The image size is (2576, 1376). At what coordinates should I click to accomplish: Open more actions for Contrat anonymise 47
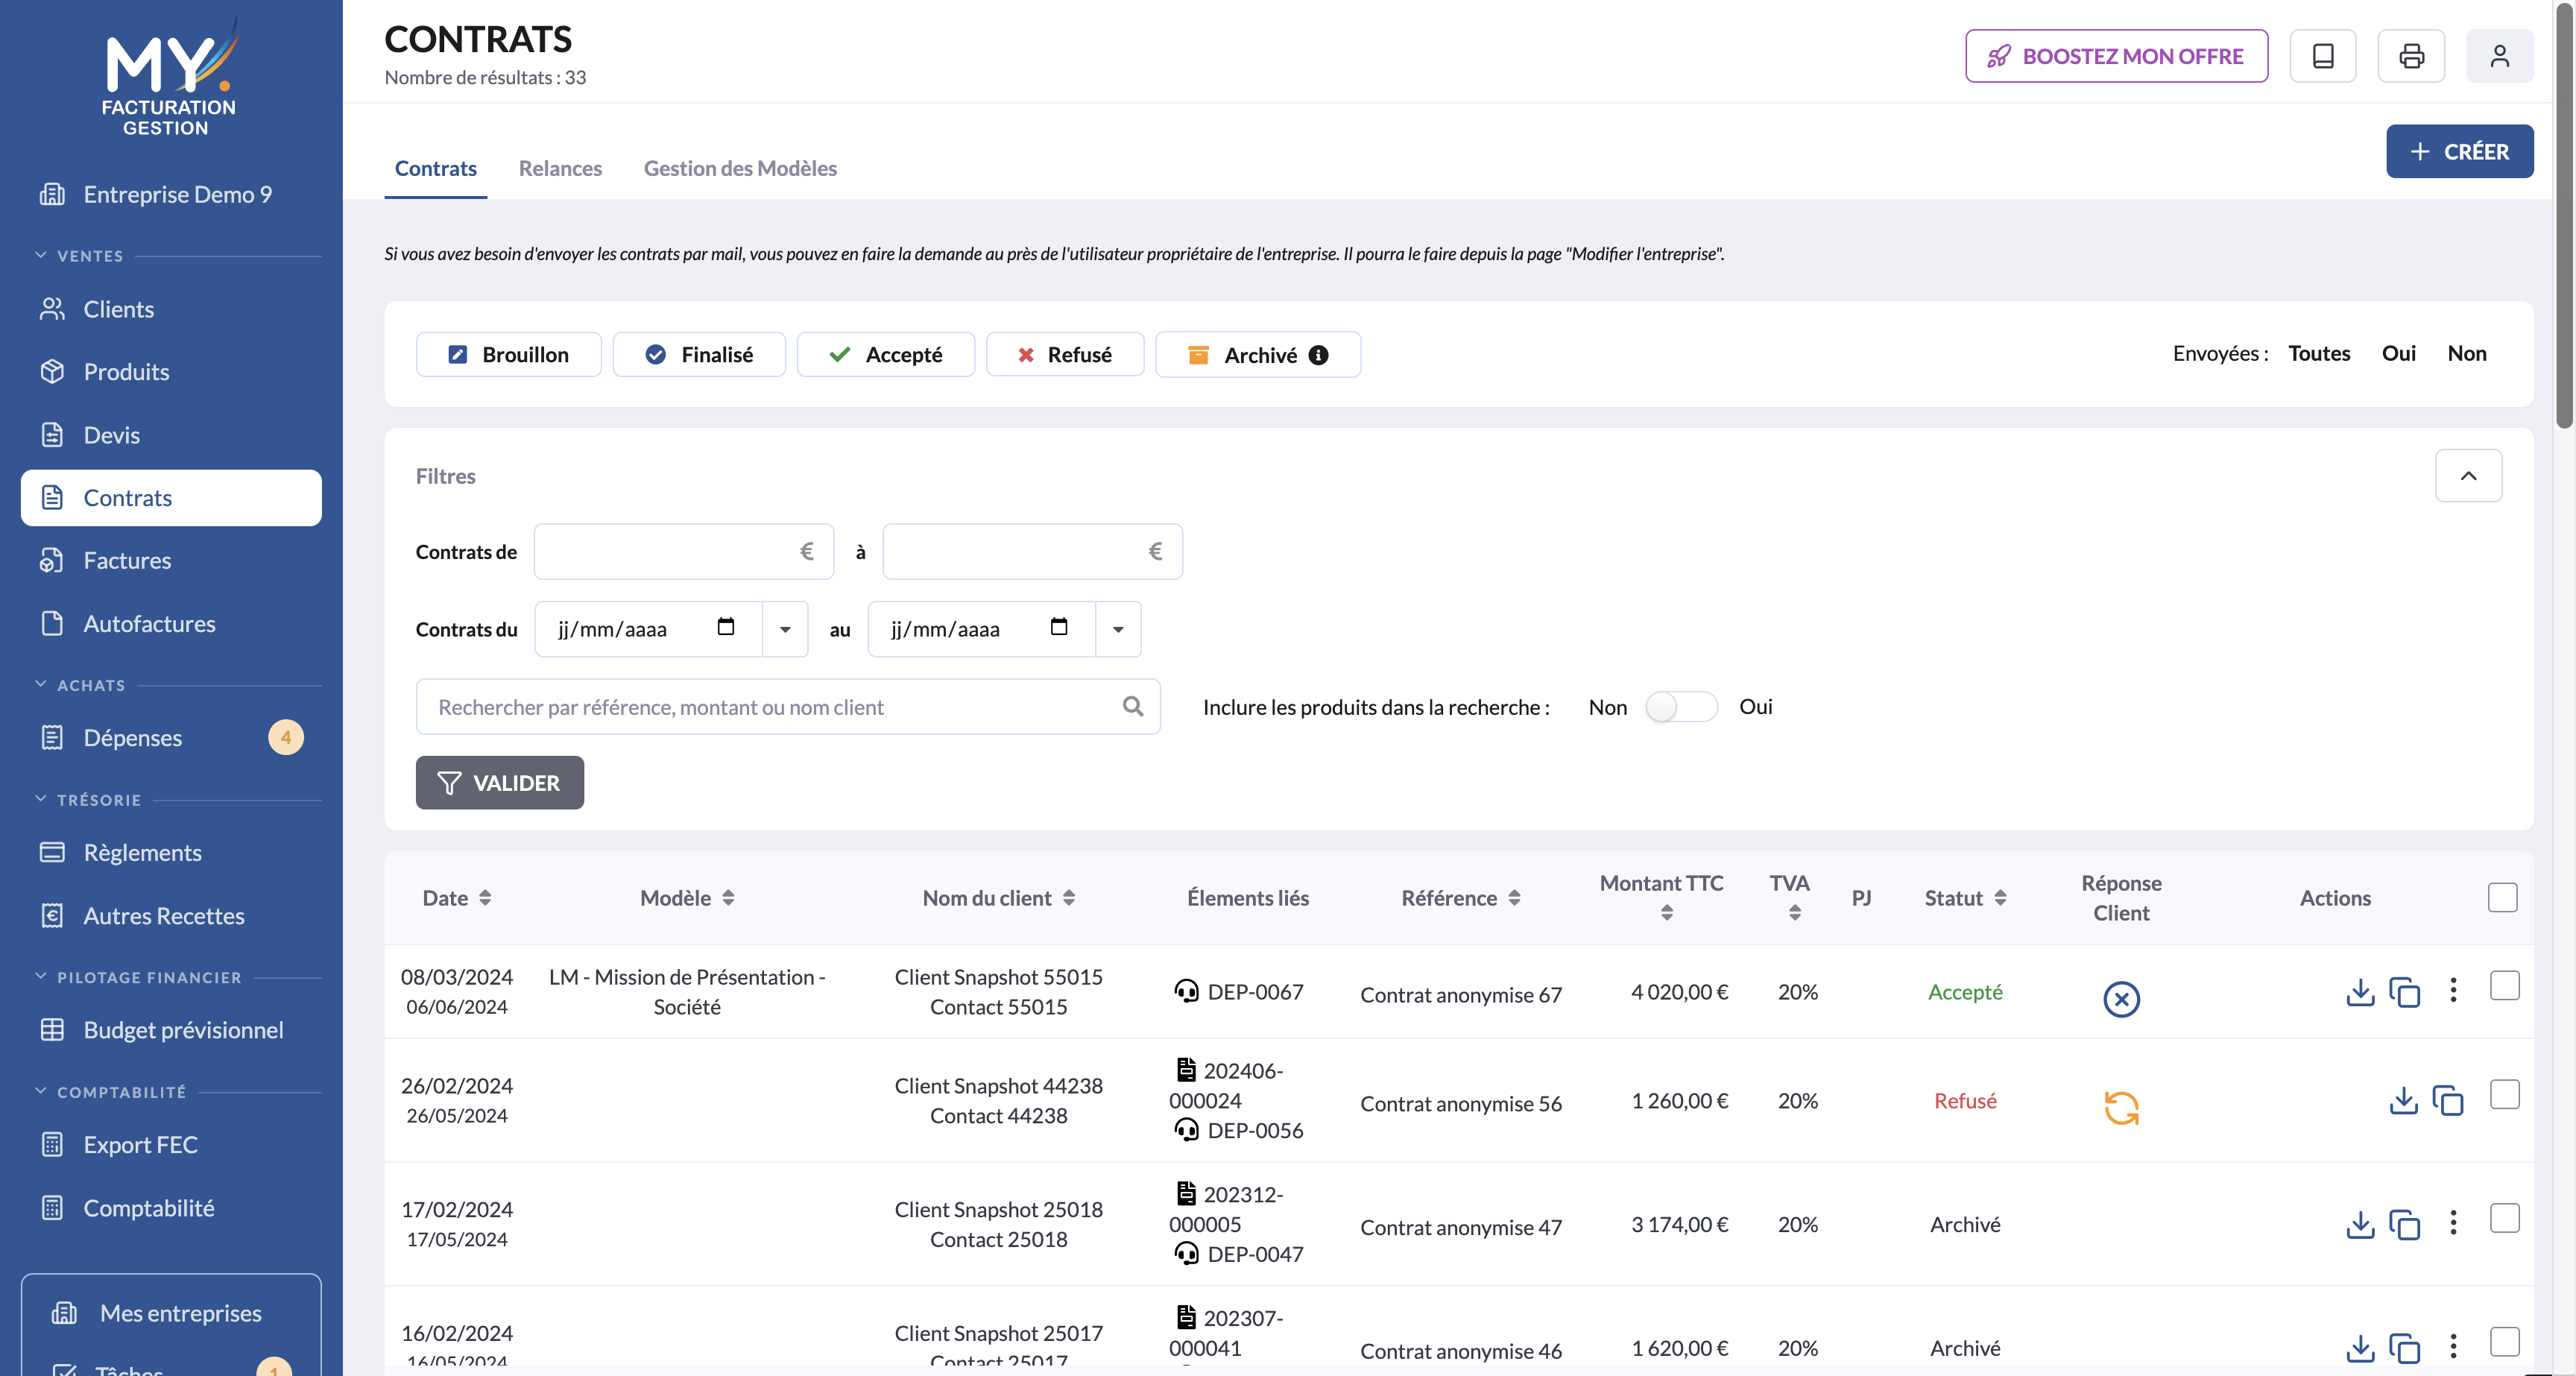coord(2453,1222)
